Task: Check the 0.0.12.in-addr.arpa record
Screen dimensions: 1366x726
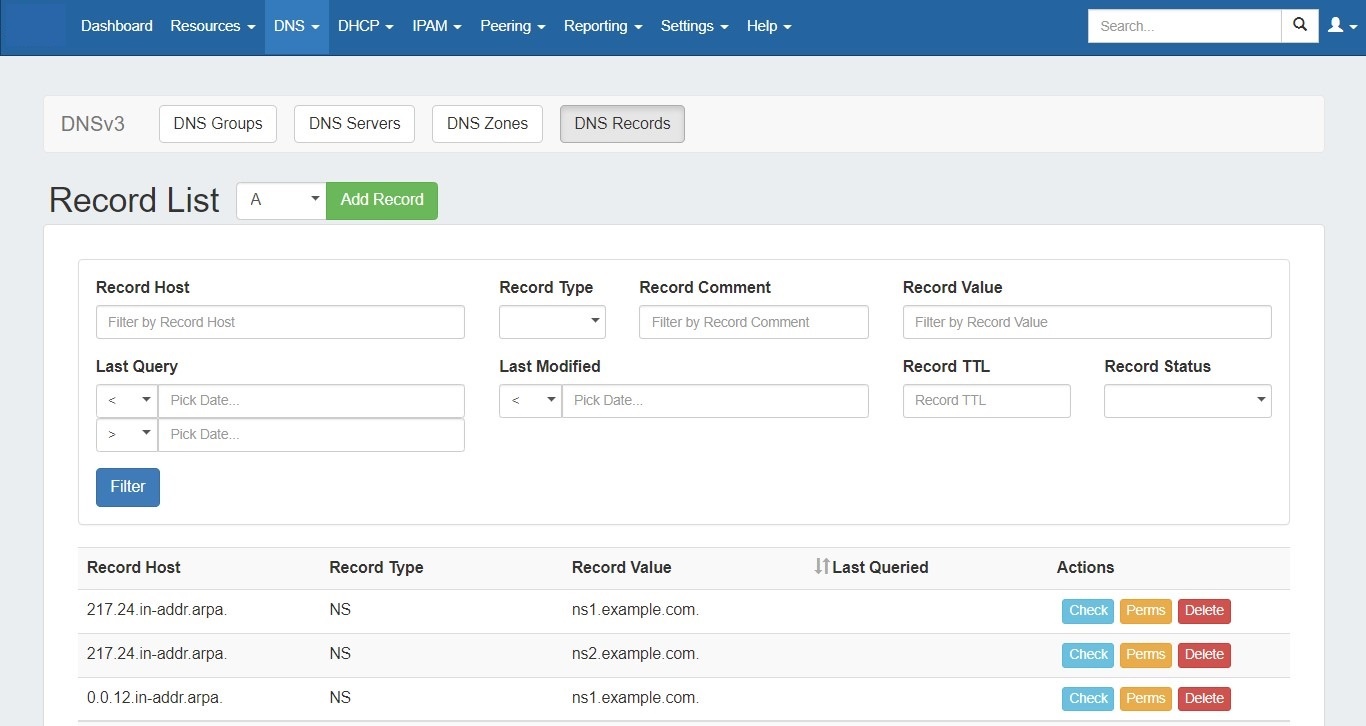Action: coord(1088,699)
